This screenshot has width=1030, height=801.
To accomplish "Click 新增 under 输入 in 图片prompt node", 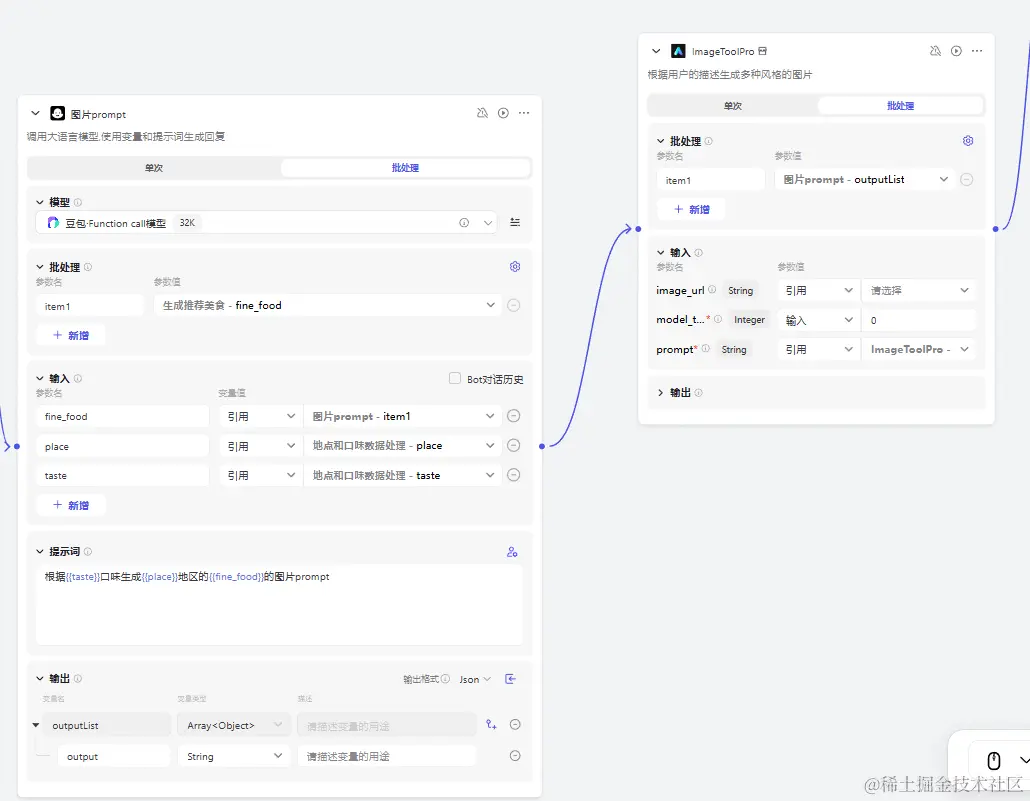I will [x=70, y=505].
